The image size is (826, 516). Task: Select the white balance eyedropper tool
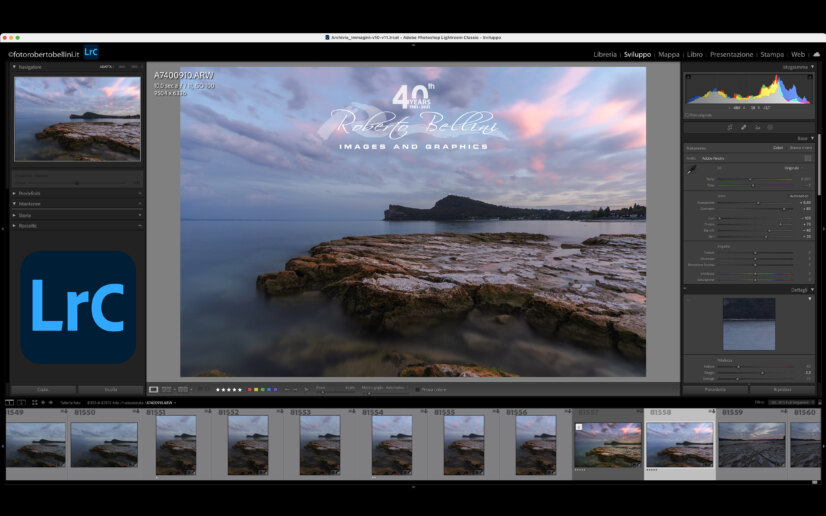coord(692,170)
